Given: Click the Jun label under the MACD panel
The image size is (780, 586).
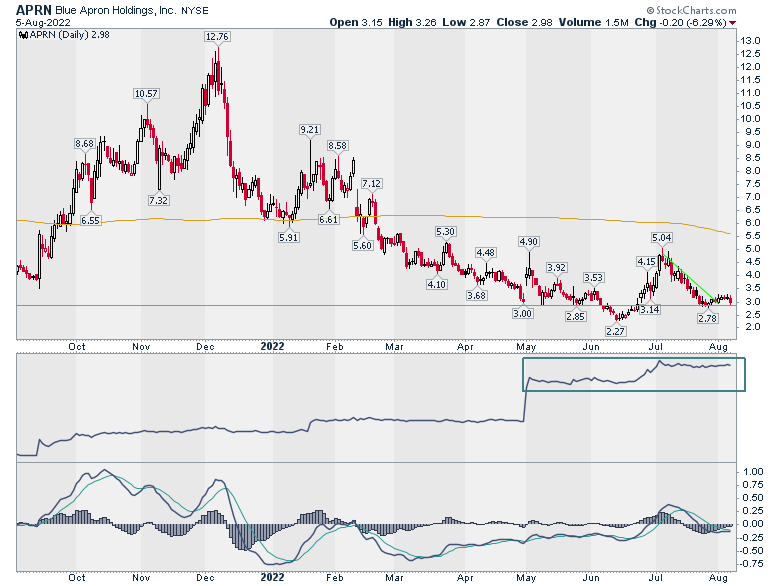Looking at the screenshot, I should 591,578.
